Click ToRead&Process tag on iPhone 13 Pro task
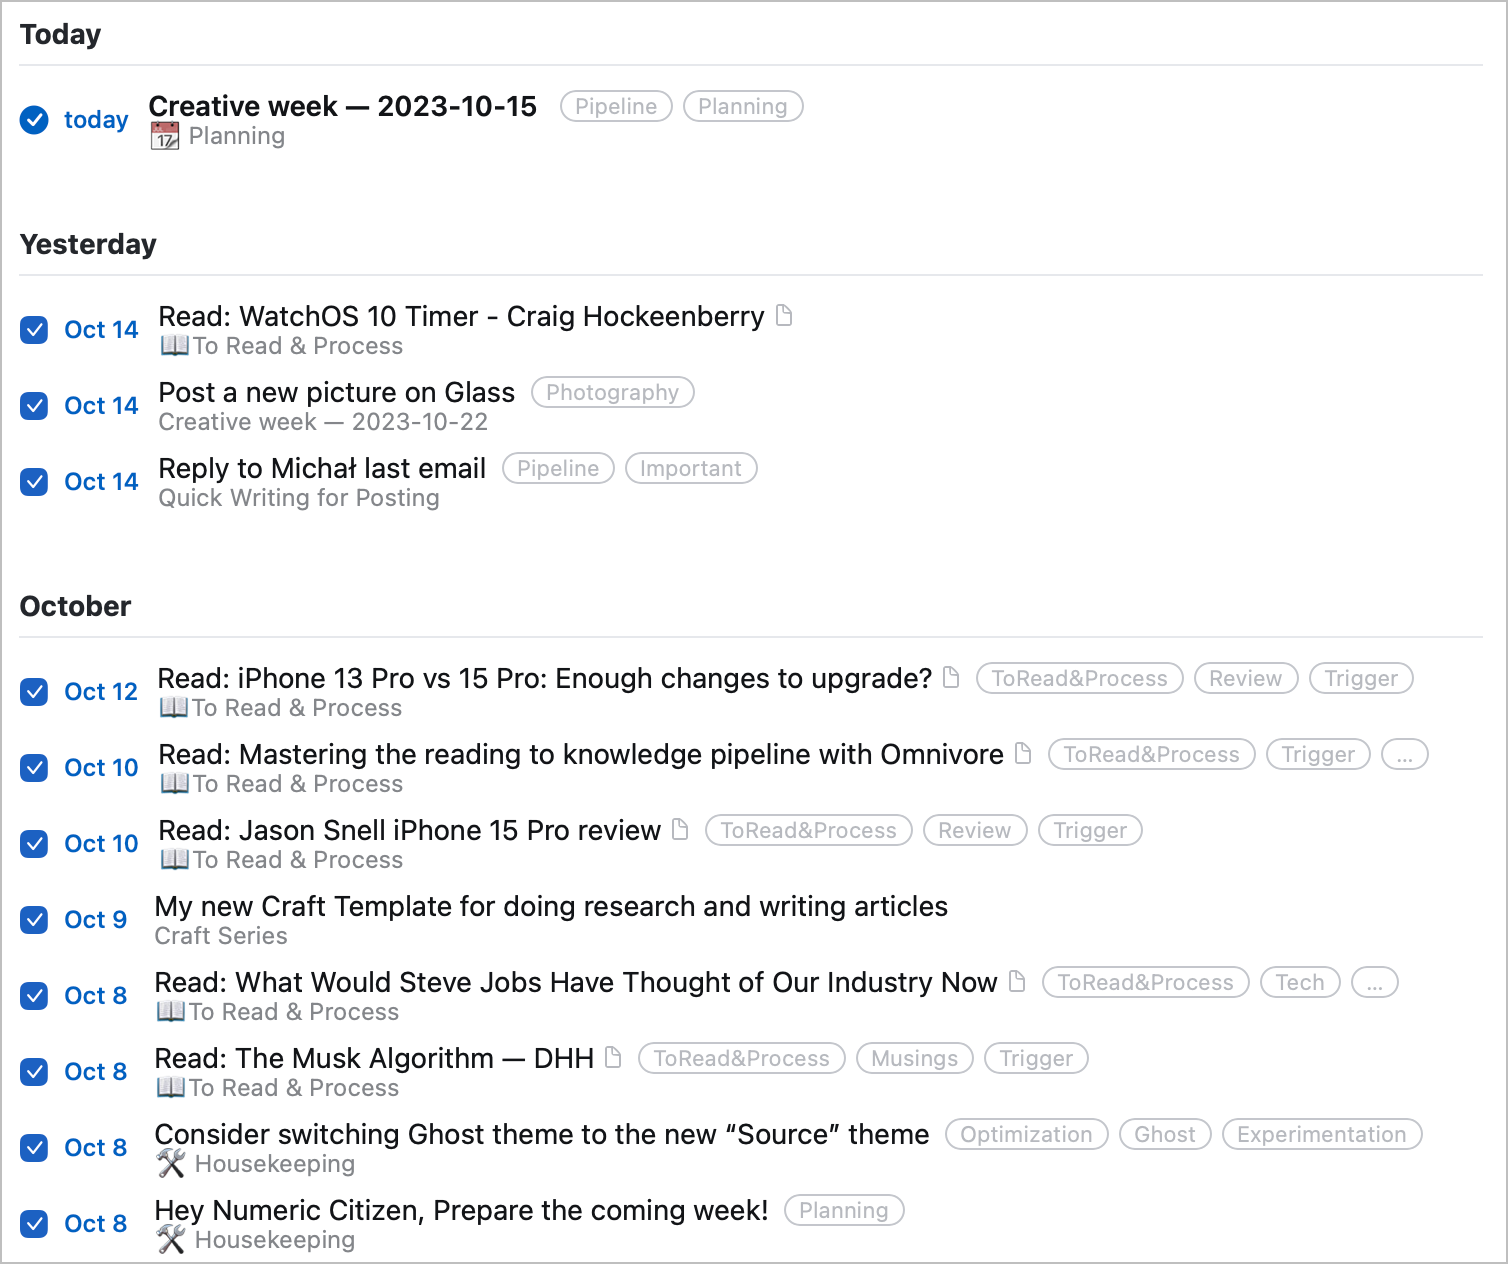Viewport: 1508px width, 1264px height. tap(1080, 679)
